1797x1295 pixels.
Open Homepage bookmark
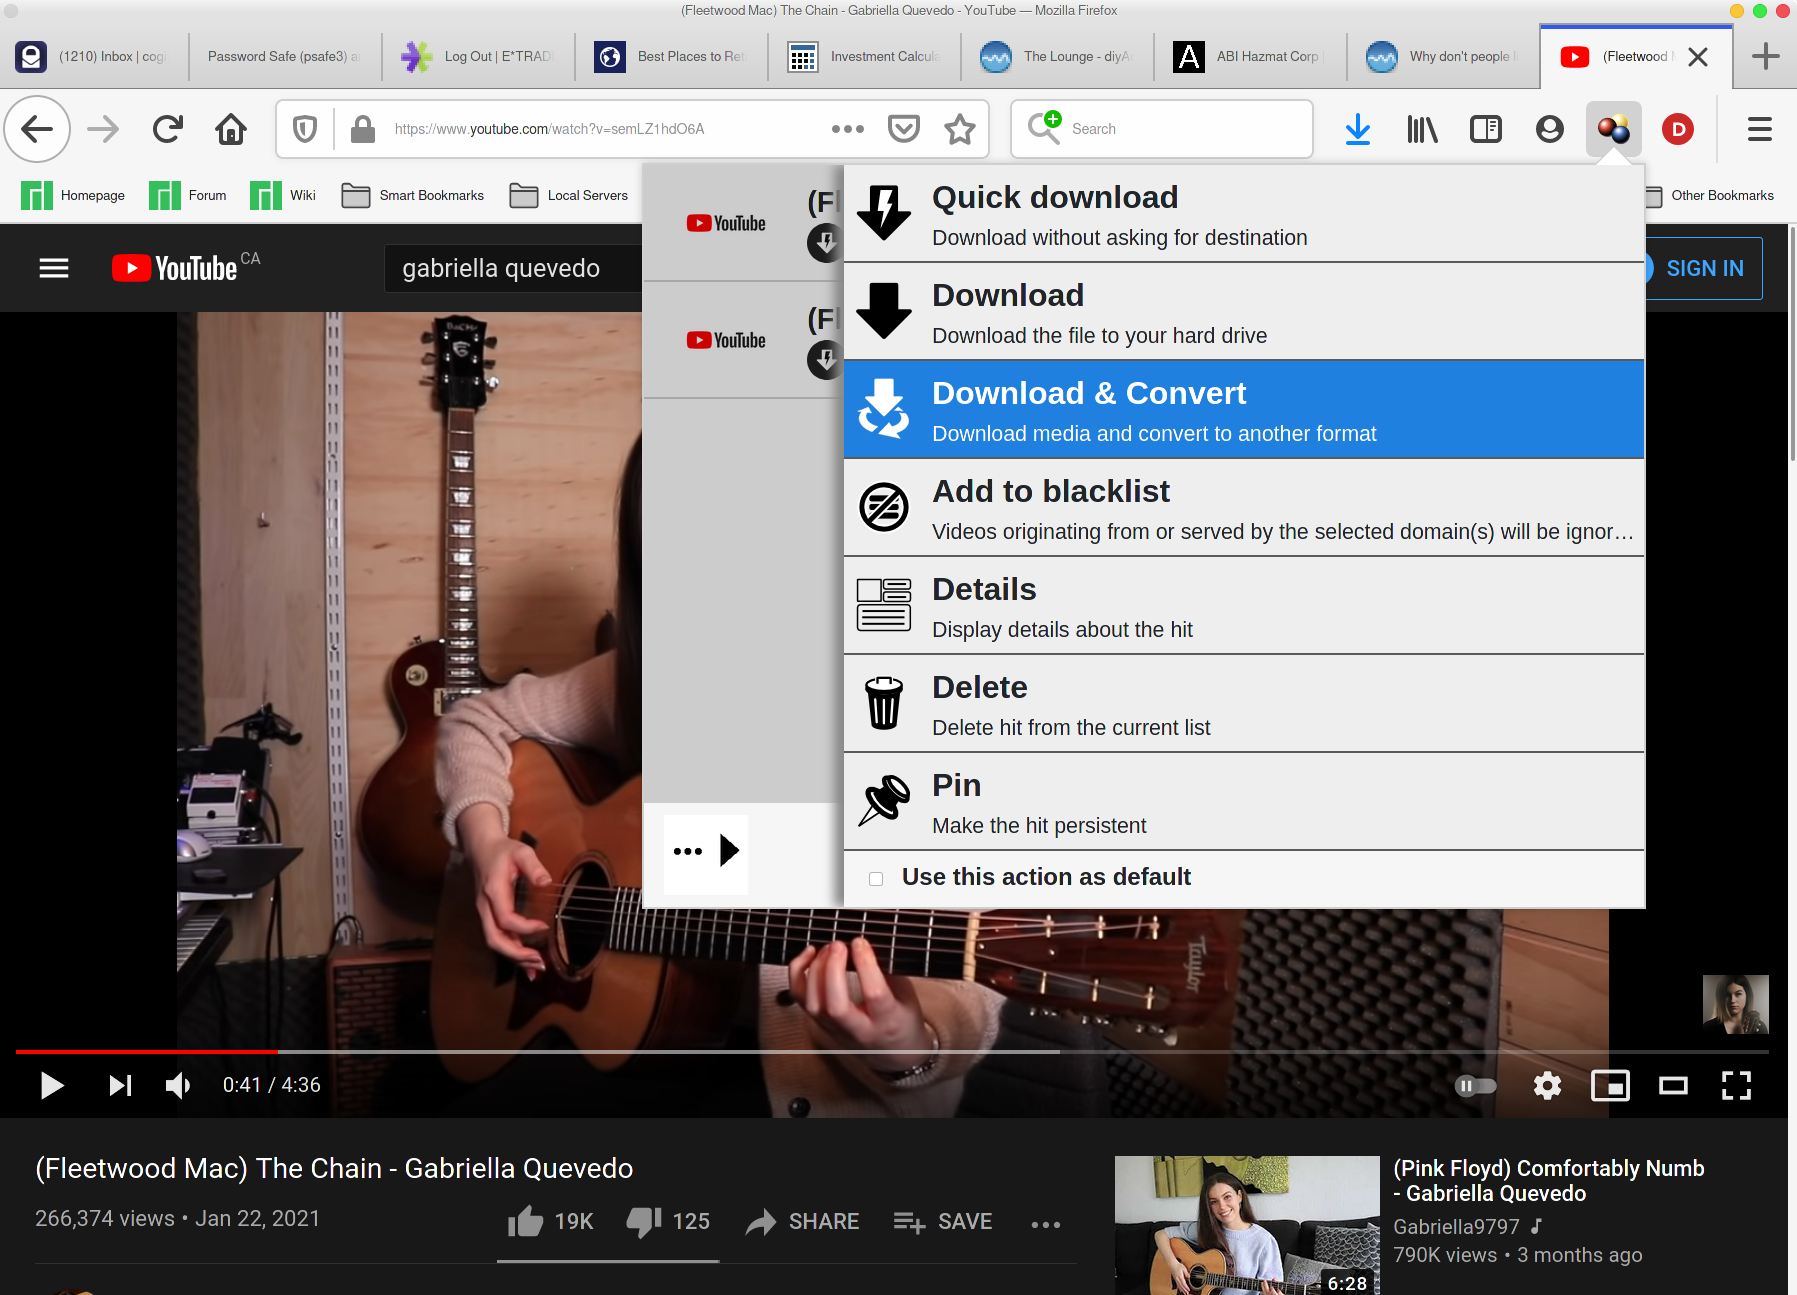(x=73, y=195)
